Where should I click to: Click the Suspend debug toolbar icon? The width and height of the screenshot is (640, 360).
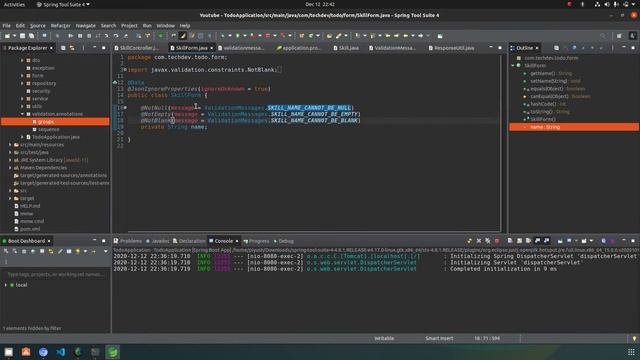[80, 36]
